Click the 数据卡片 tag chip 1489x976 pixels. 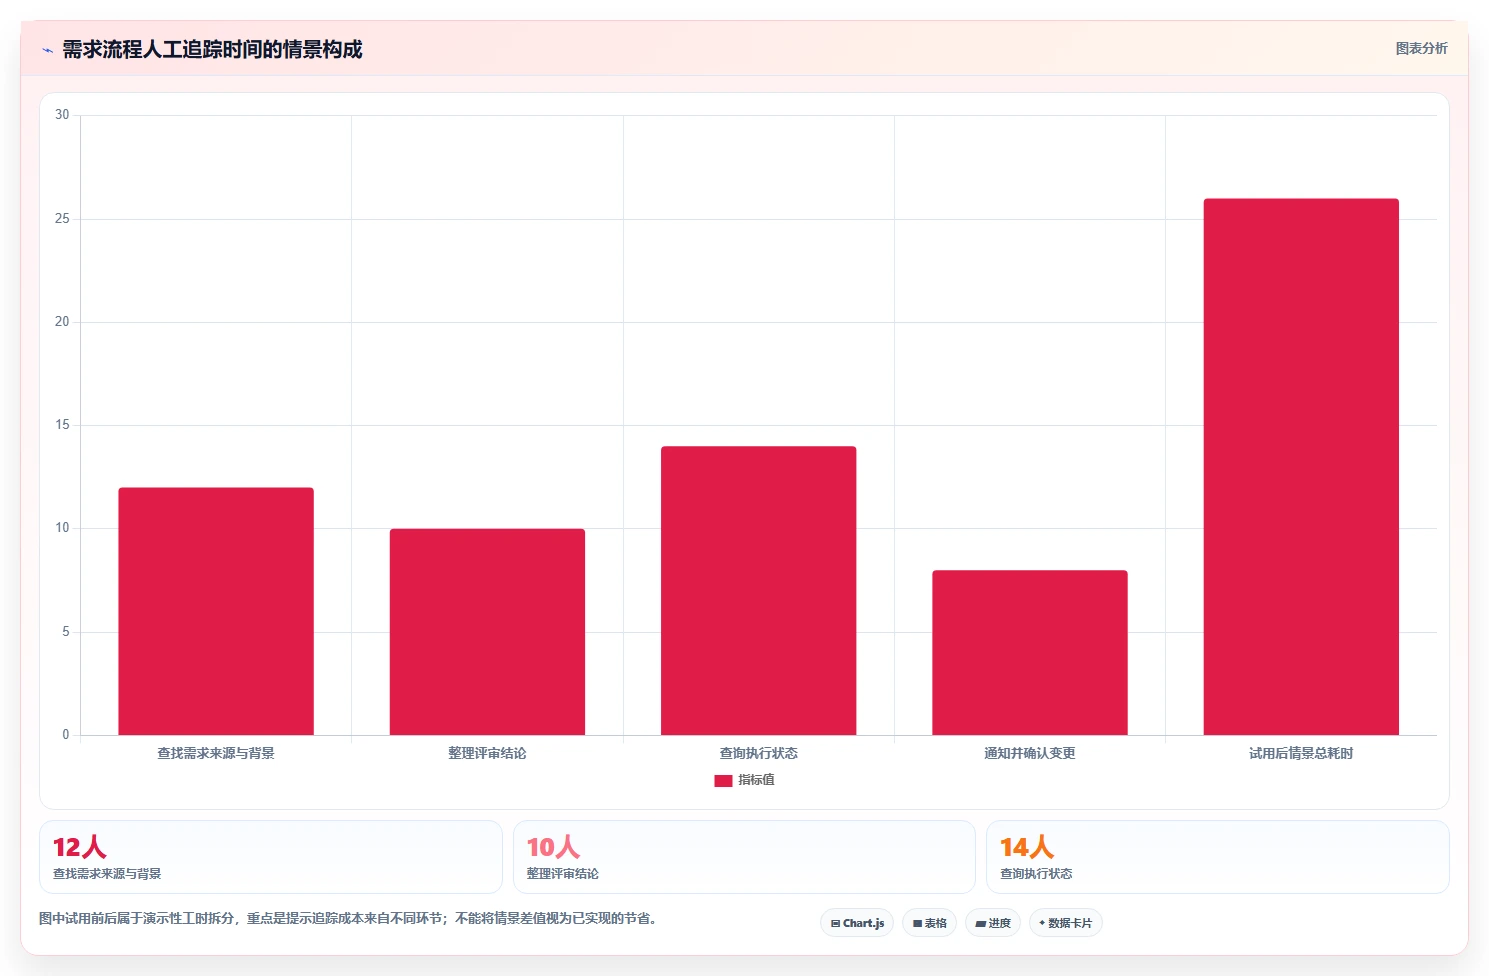point(1065,923)
